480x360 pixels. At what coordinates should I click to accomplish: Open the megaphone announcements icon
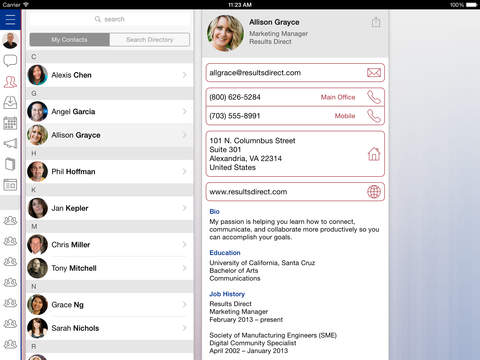(10, 144)
